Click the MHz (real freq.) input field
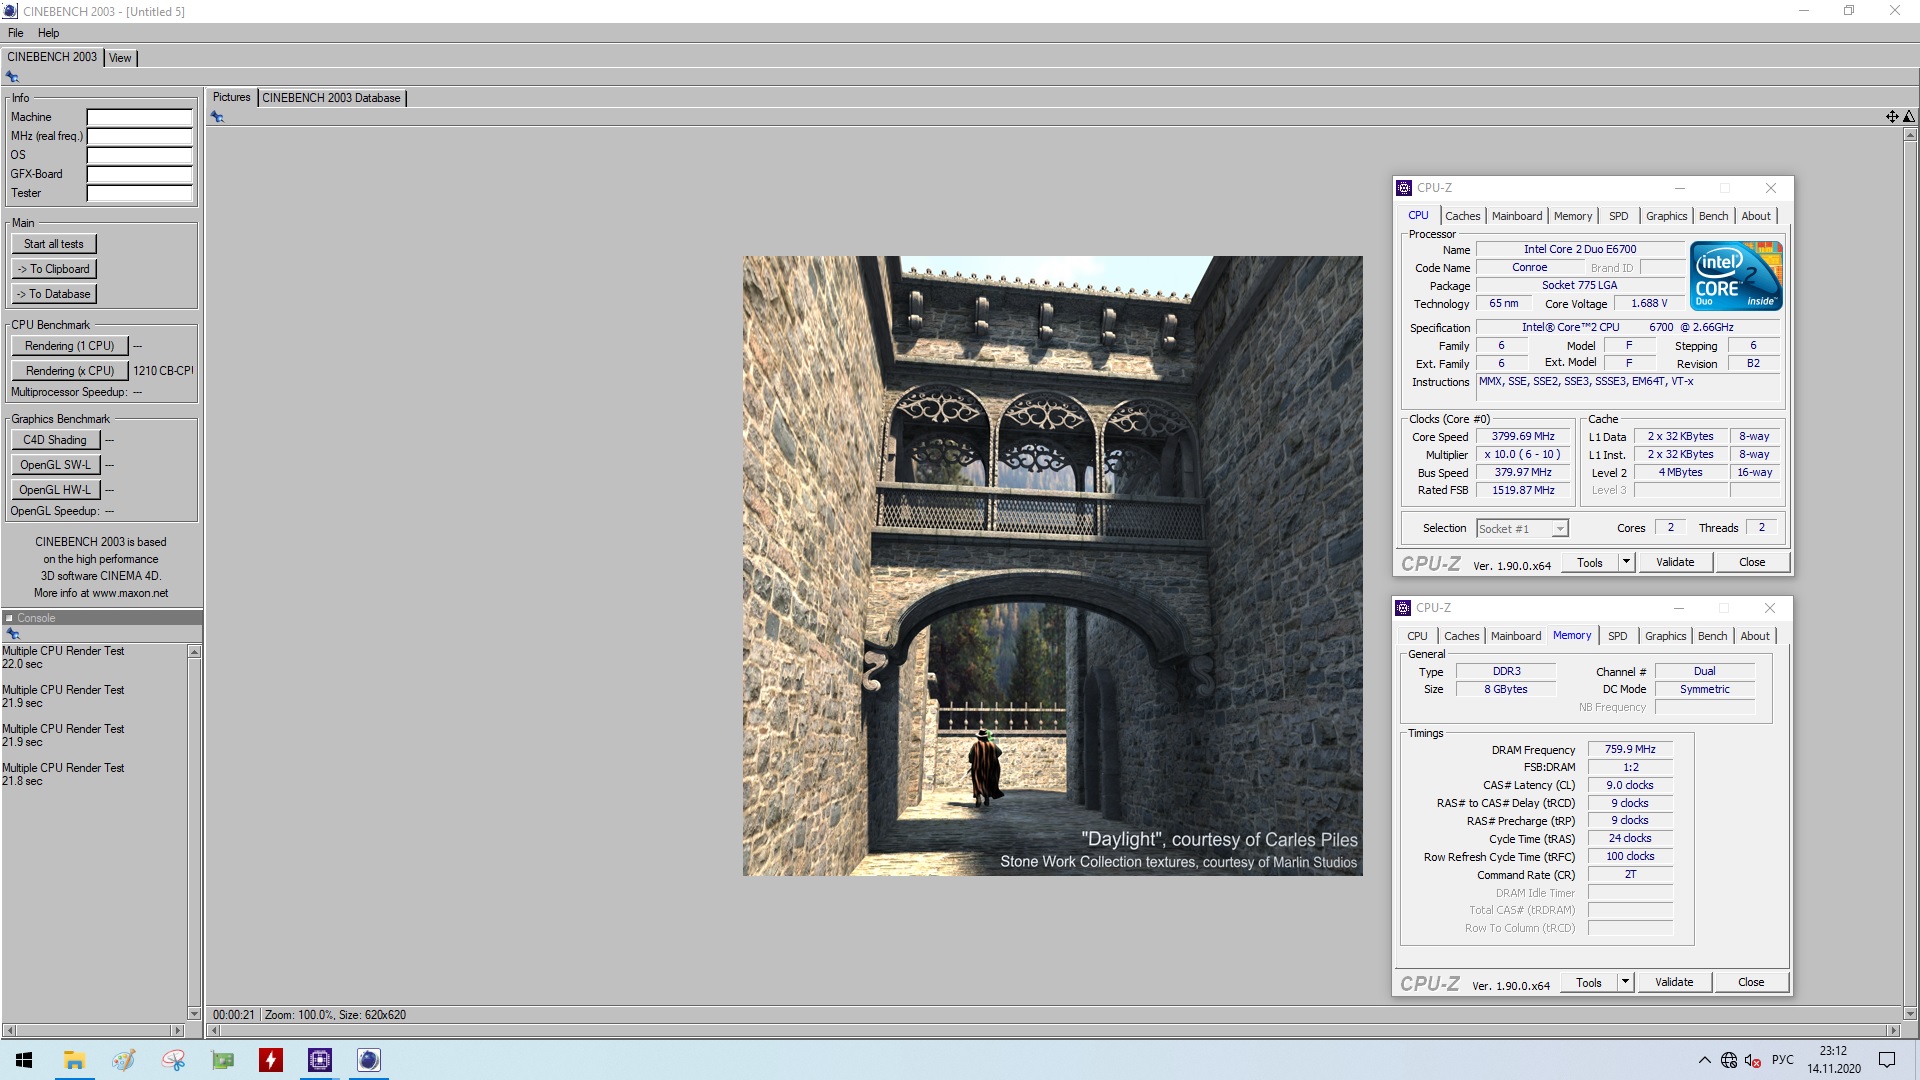 (140, 136)
